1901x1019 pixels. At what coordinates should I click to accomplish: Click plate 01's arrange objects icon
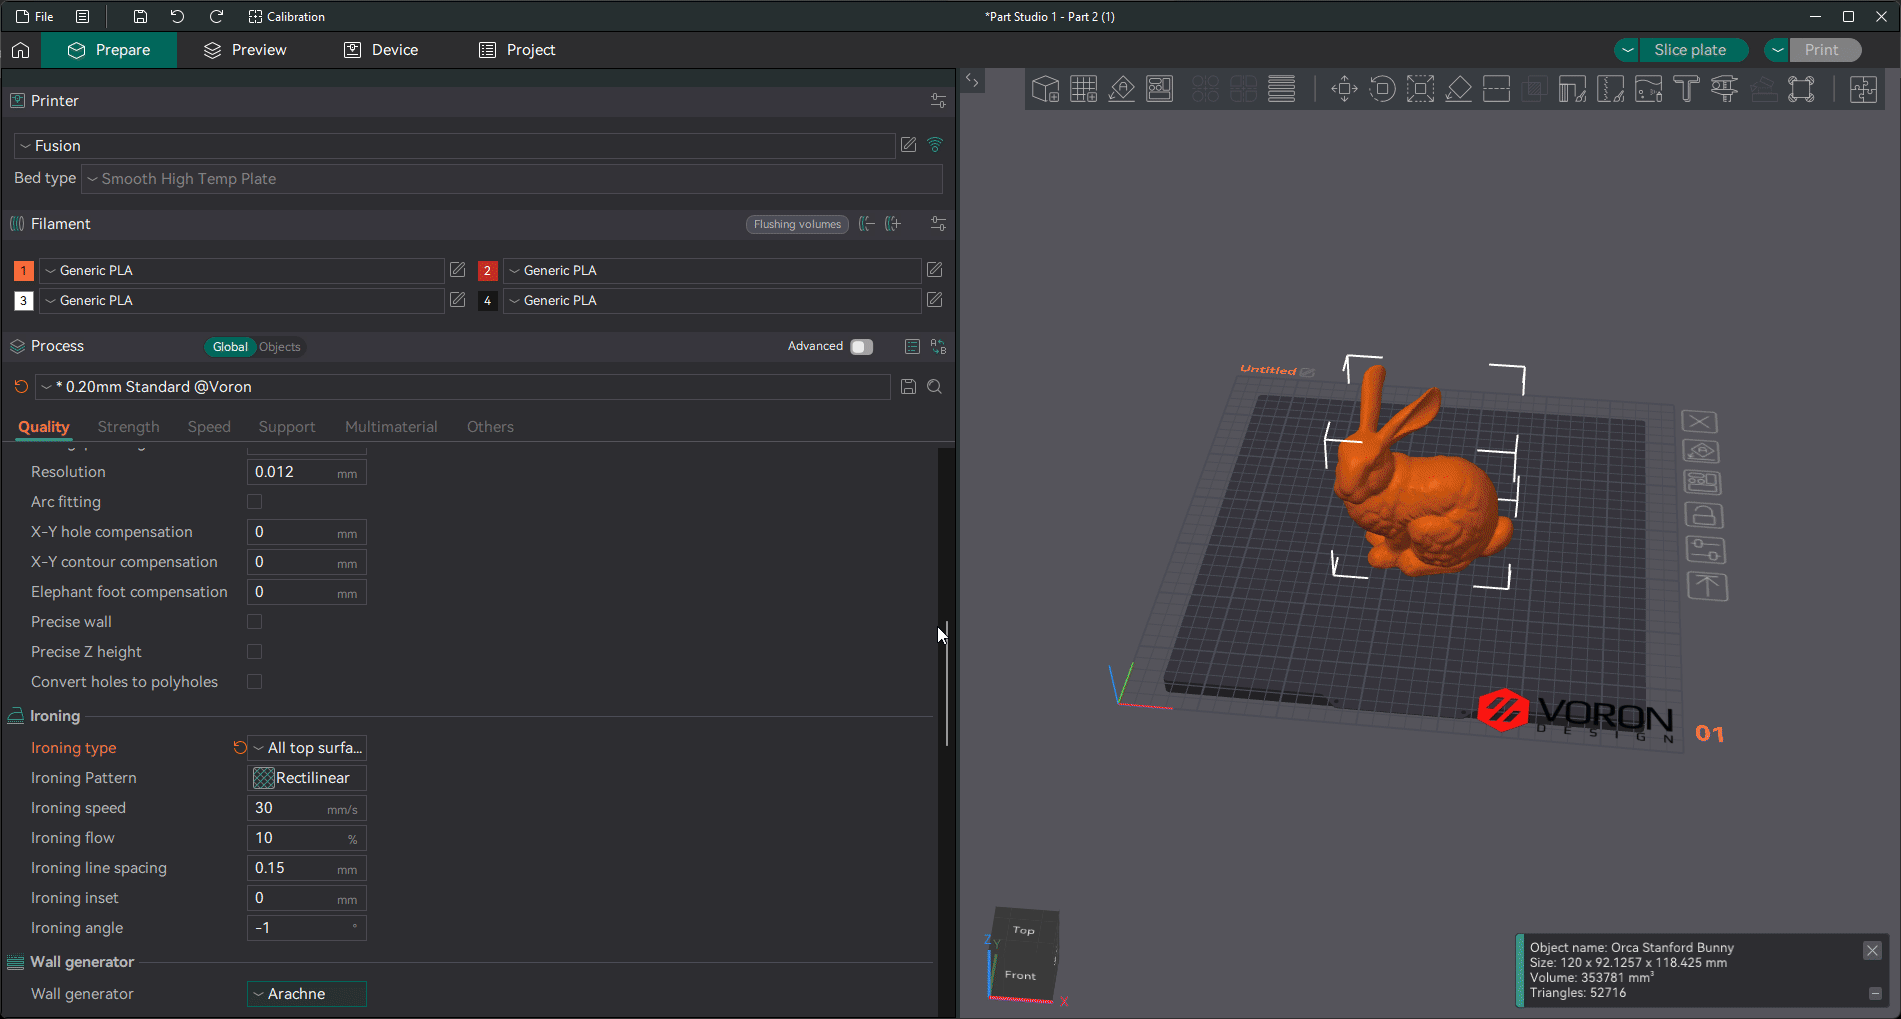1702,483
